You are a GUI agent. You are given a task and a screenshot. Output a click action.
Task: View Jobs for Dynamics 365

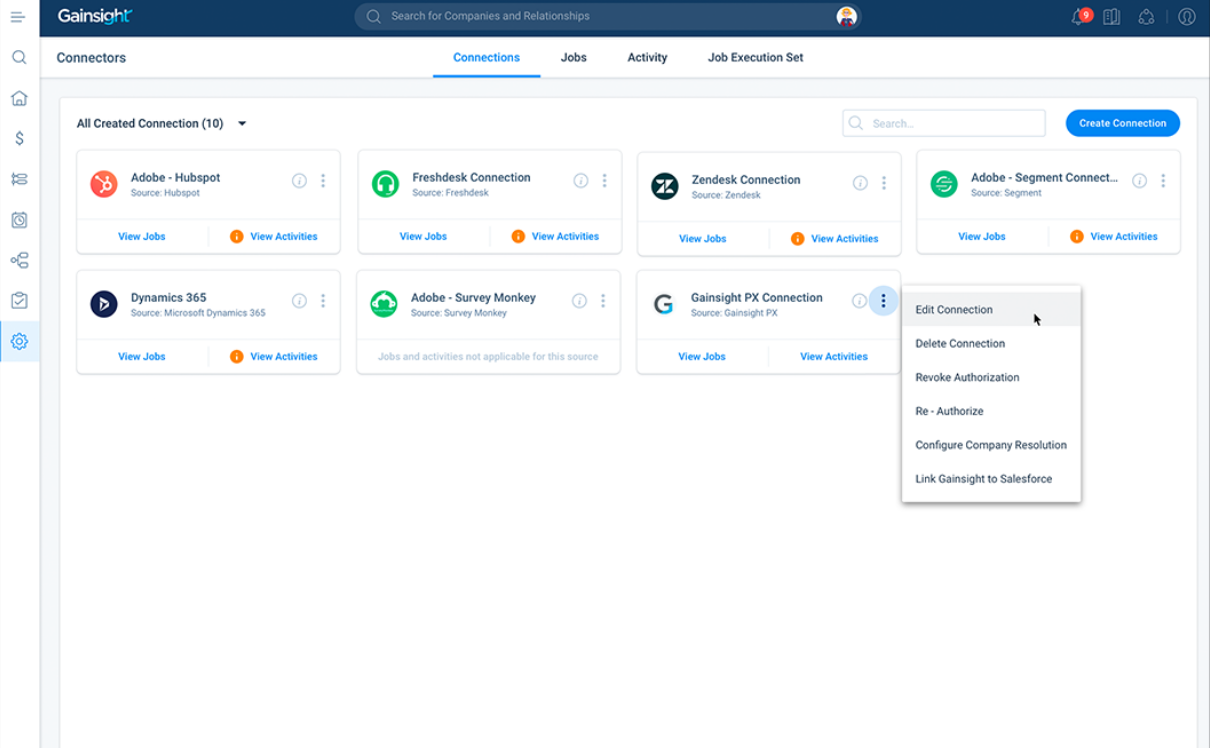142,357
